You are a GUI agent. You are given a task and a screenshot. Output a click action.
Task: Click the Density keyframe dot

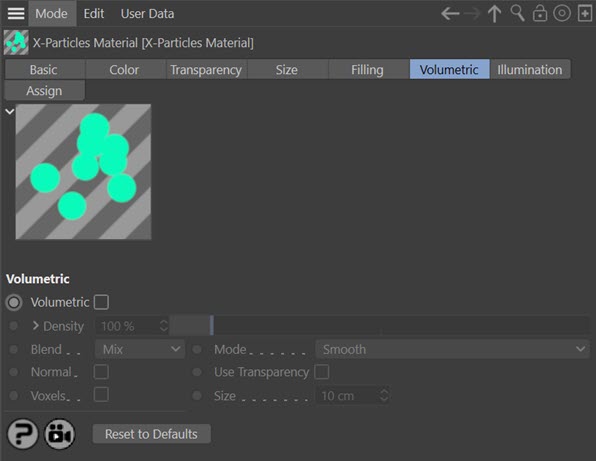14,326
